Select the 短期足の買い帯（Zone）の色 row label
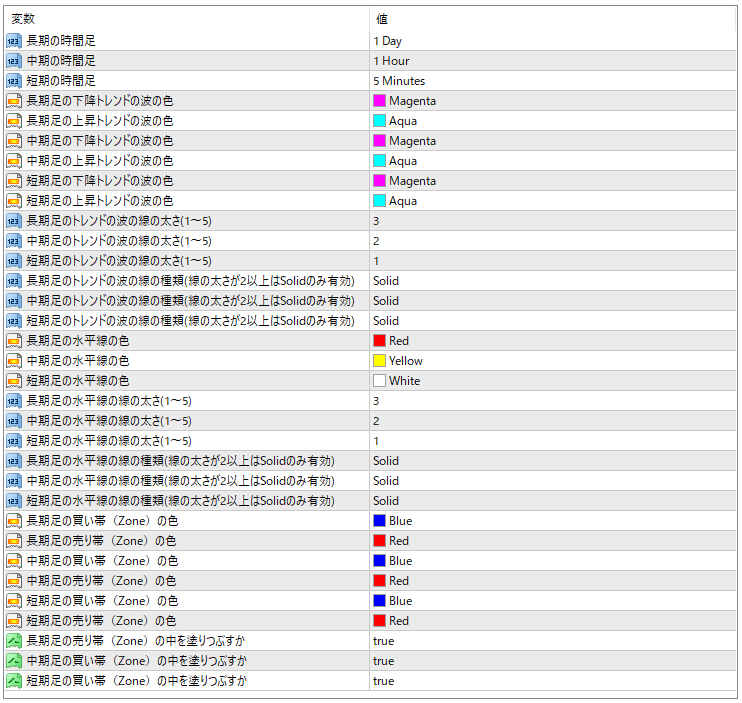The height and width of the screenshot is (703, 742). coord(102,601)
